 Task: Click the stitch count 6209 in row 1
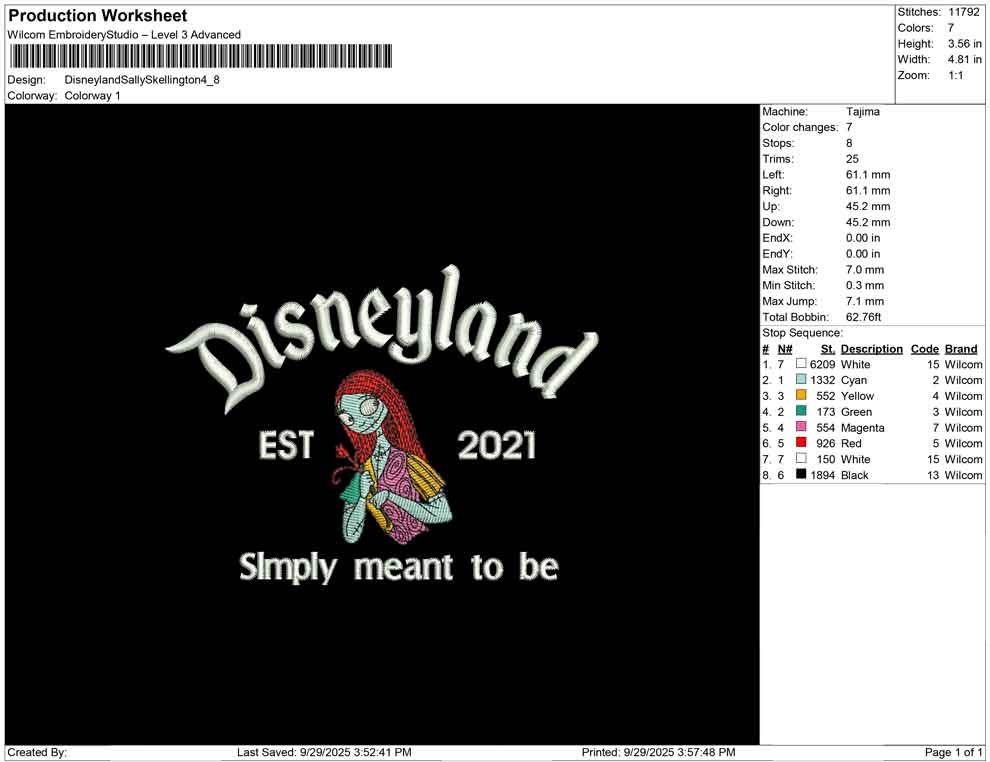click(x=823, y=364)
